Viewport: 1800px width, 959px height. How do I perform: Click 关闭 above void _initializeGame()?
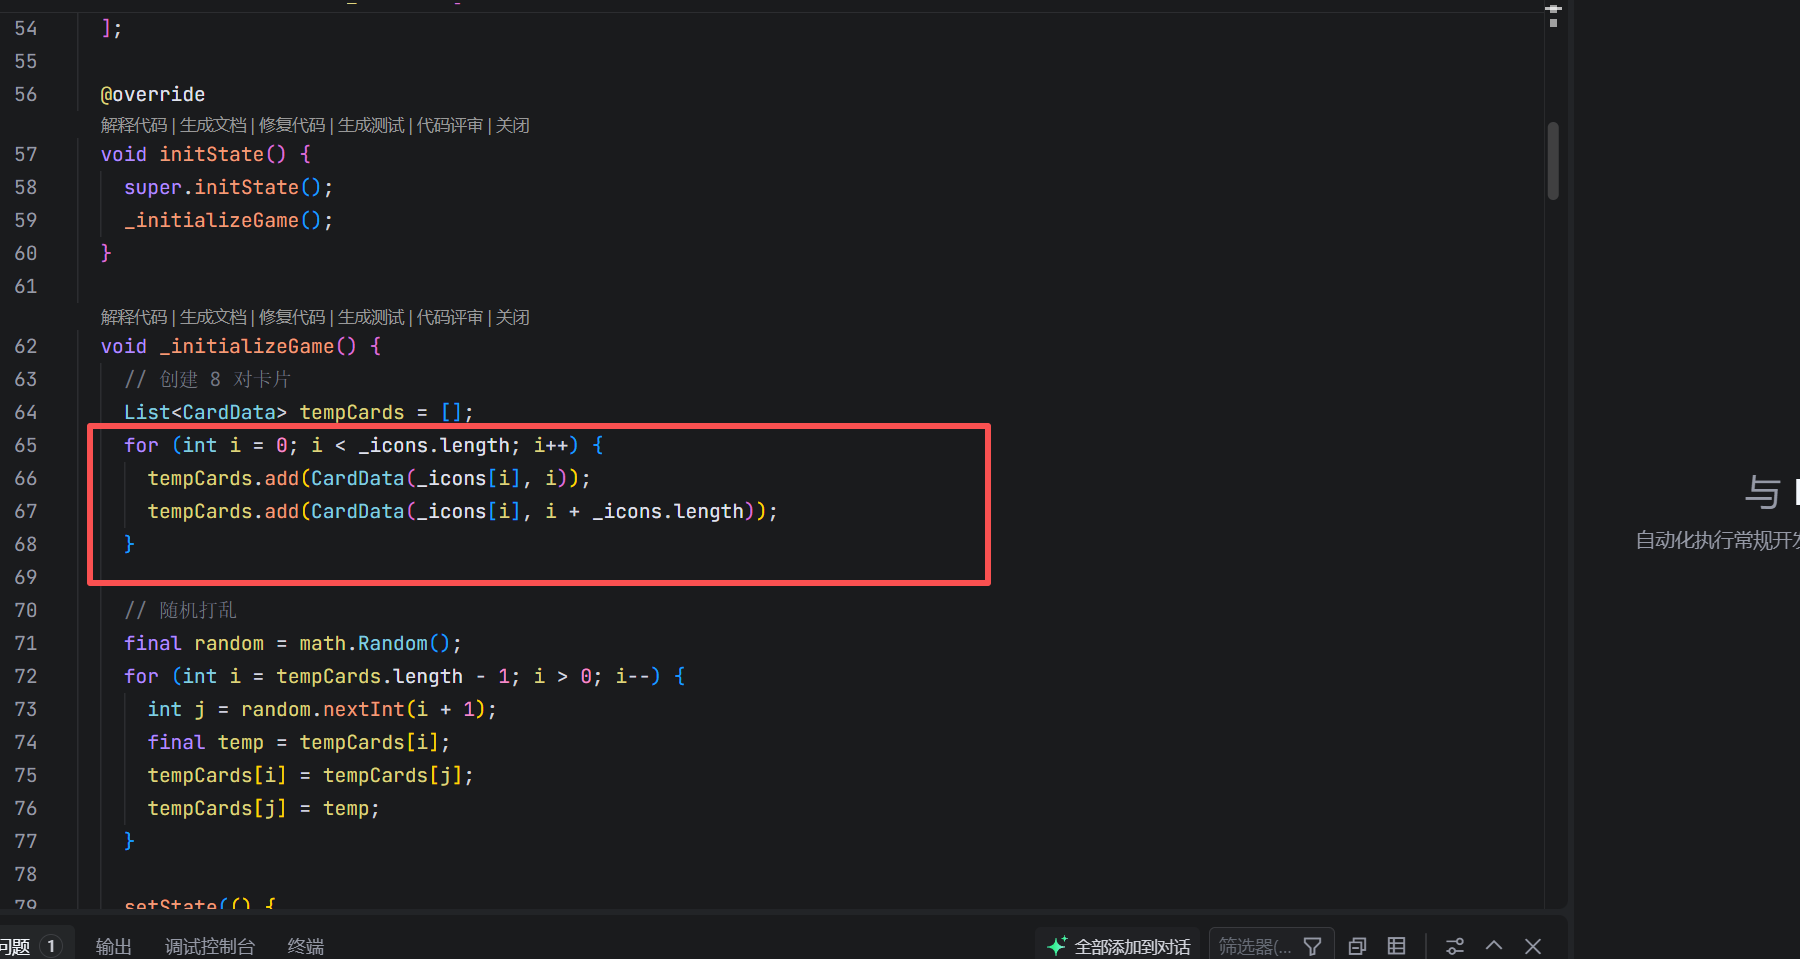(513, 317)
